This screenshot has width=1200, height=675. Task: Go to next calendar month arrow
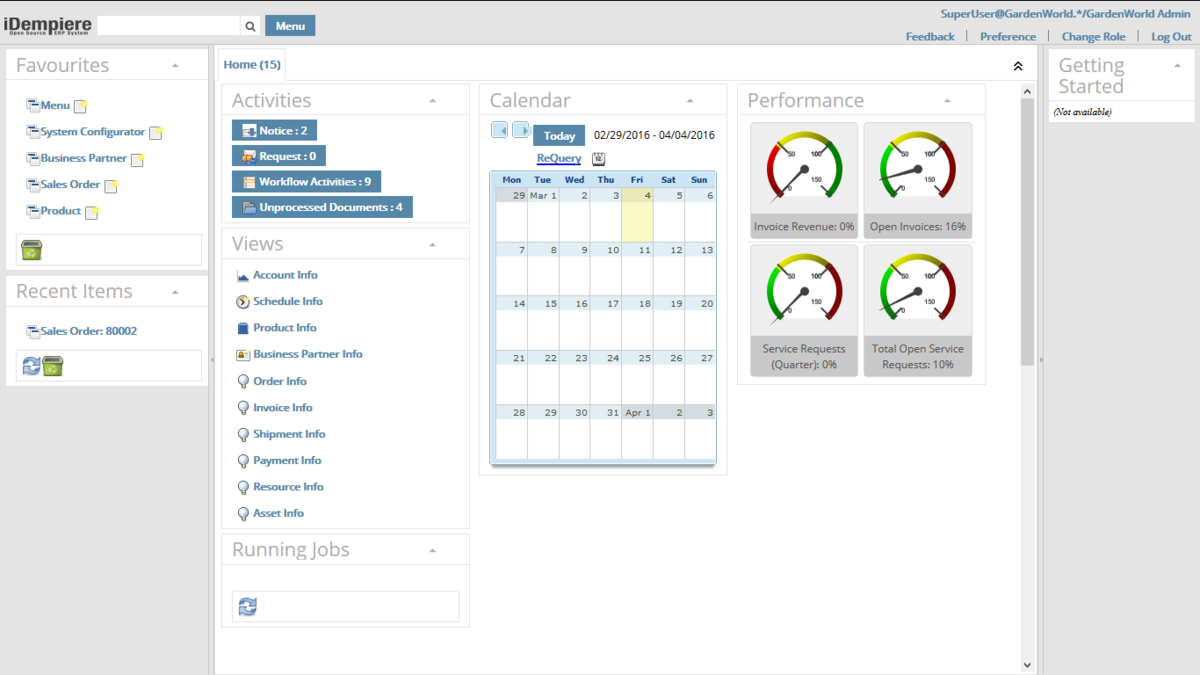(x=521, y=130)
